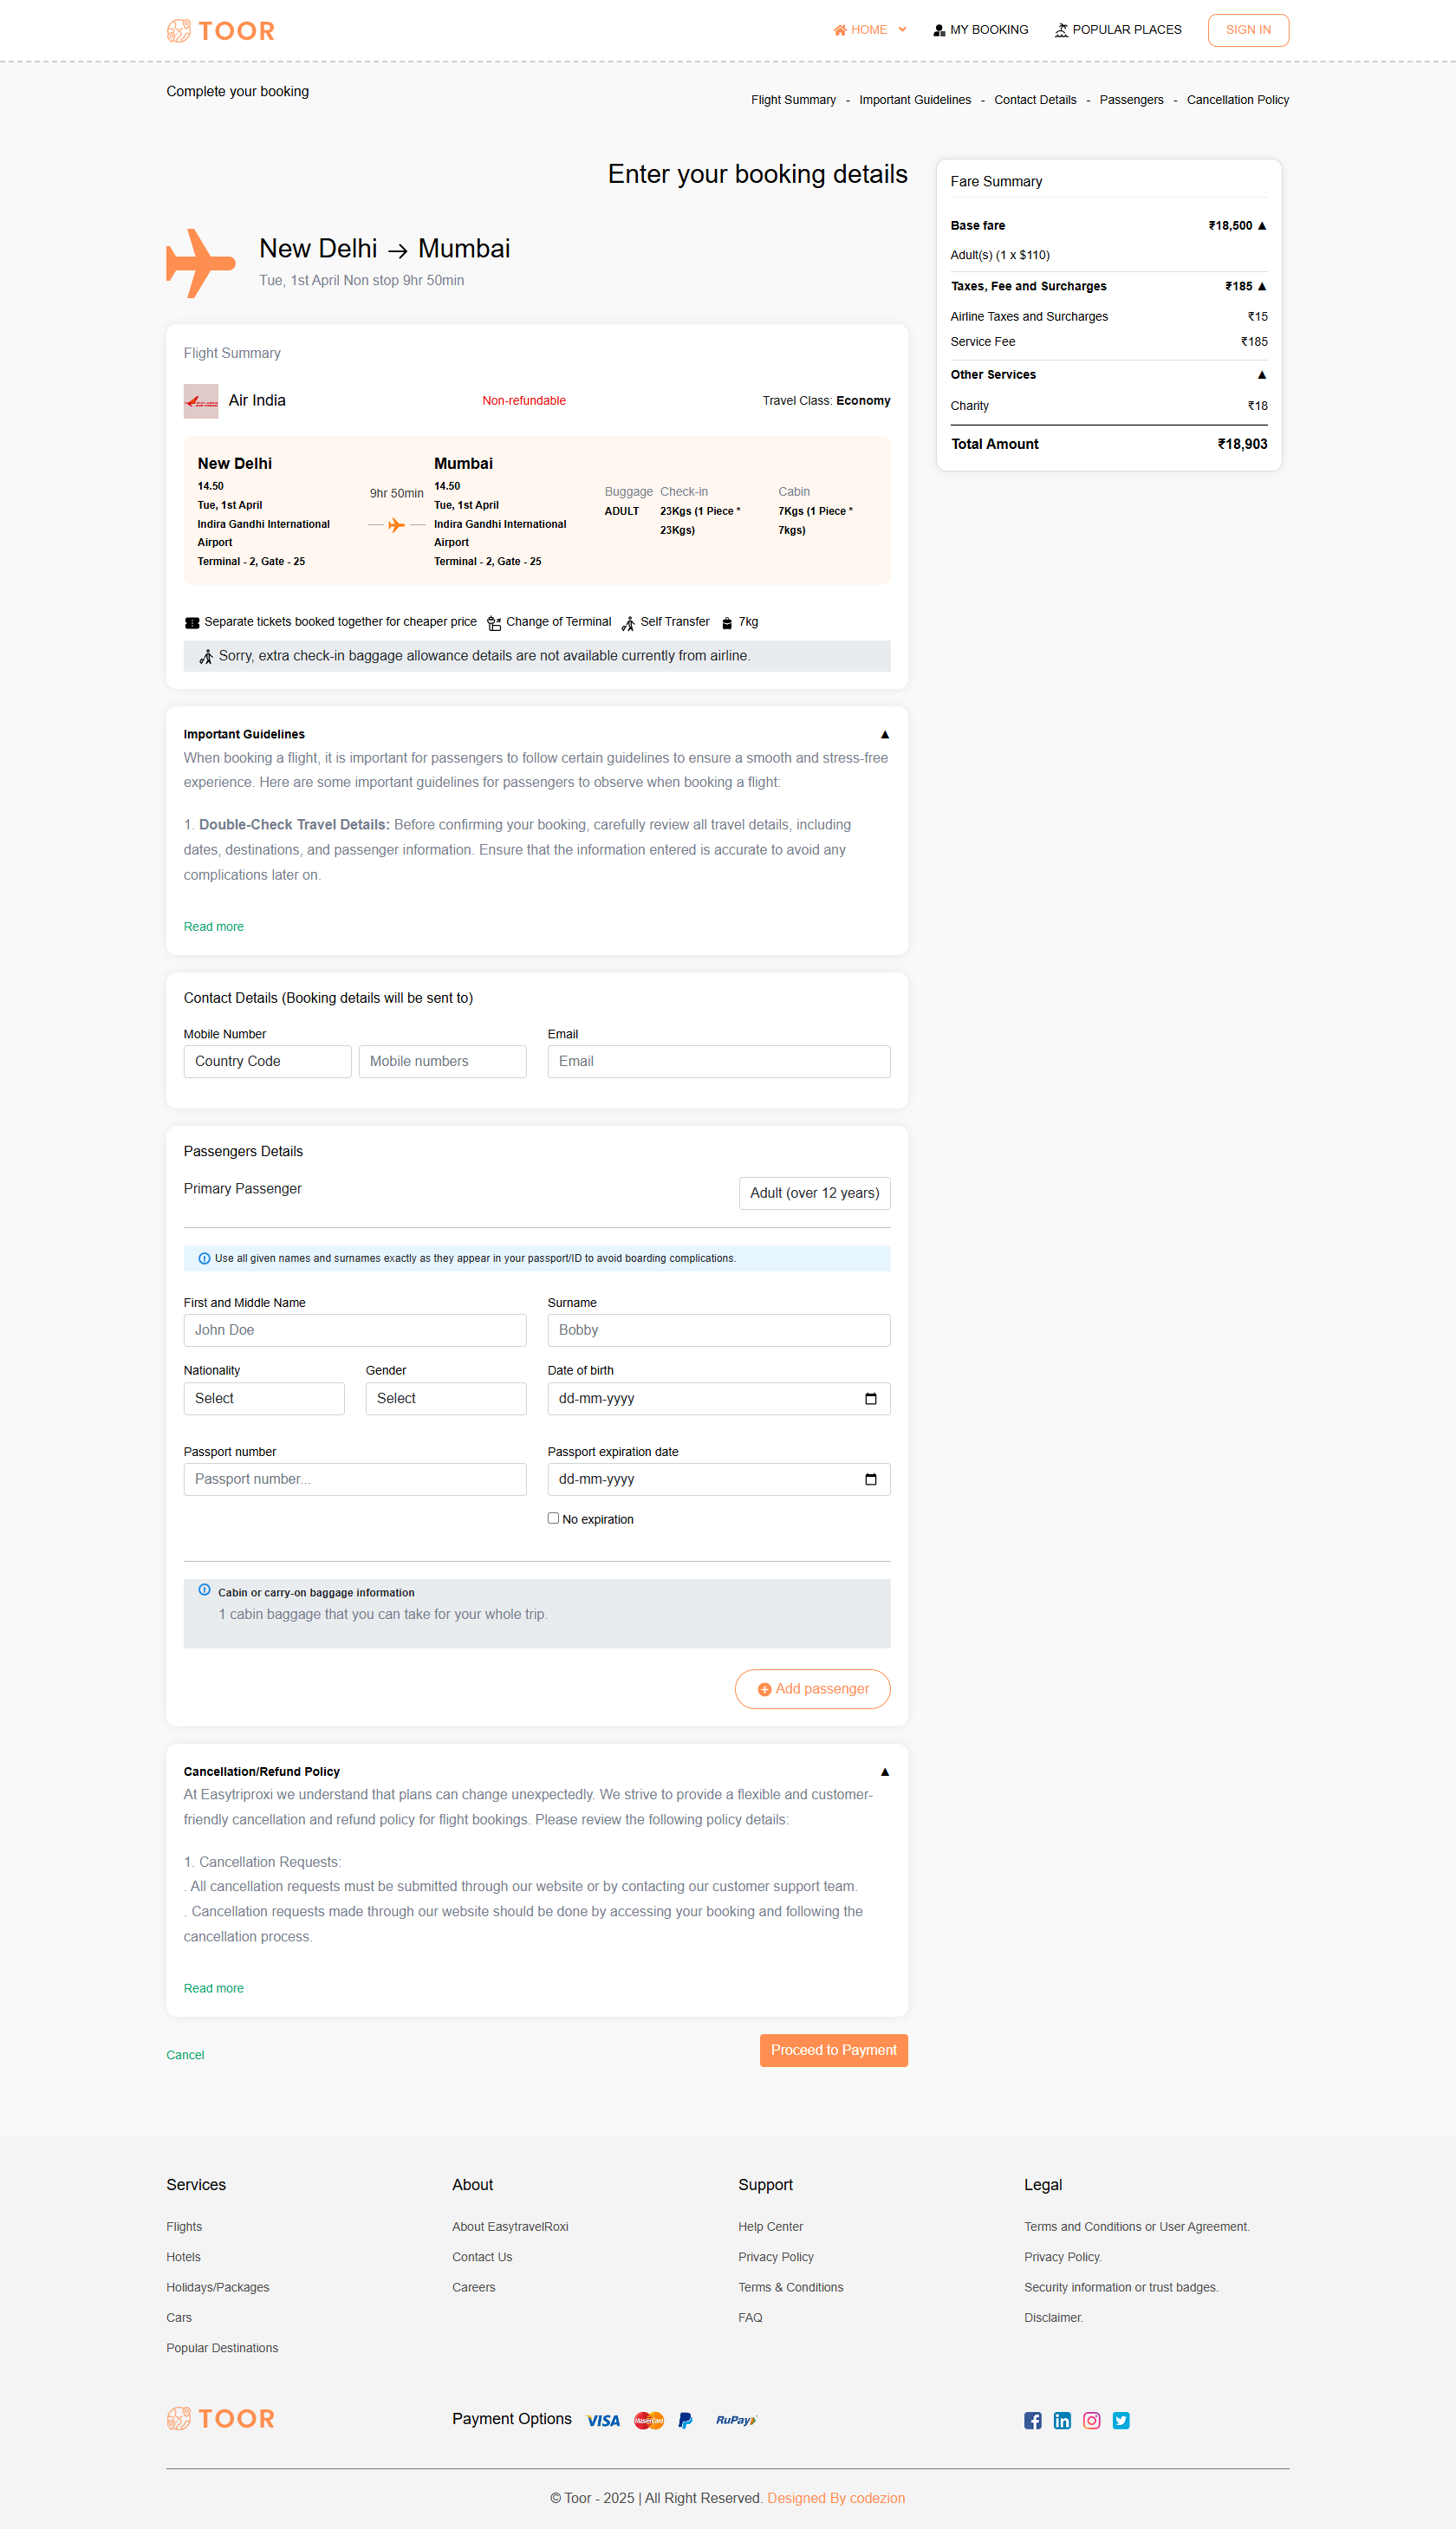The height and width of the screenshot is (2529, 1456).
Task: Open the Country Code dropdown
Action: [268, 1061]
